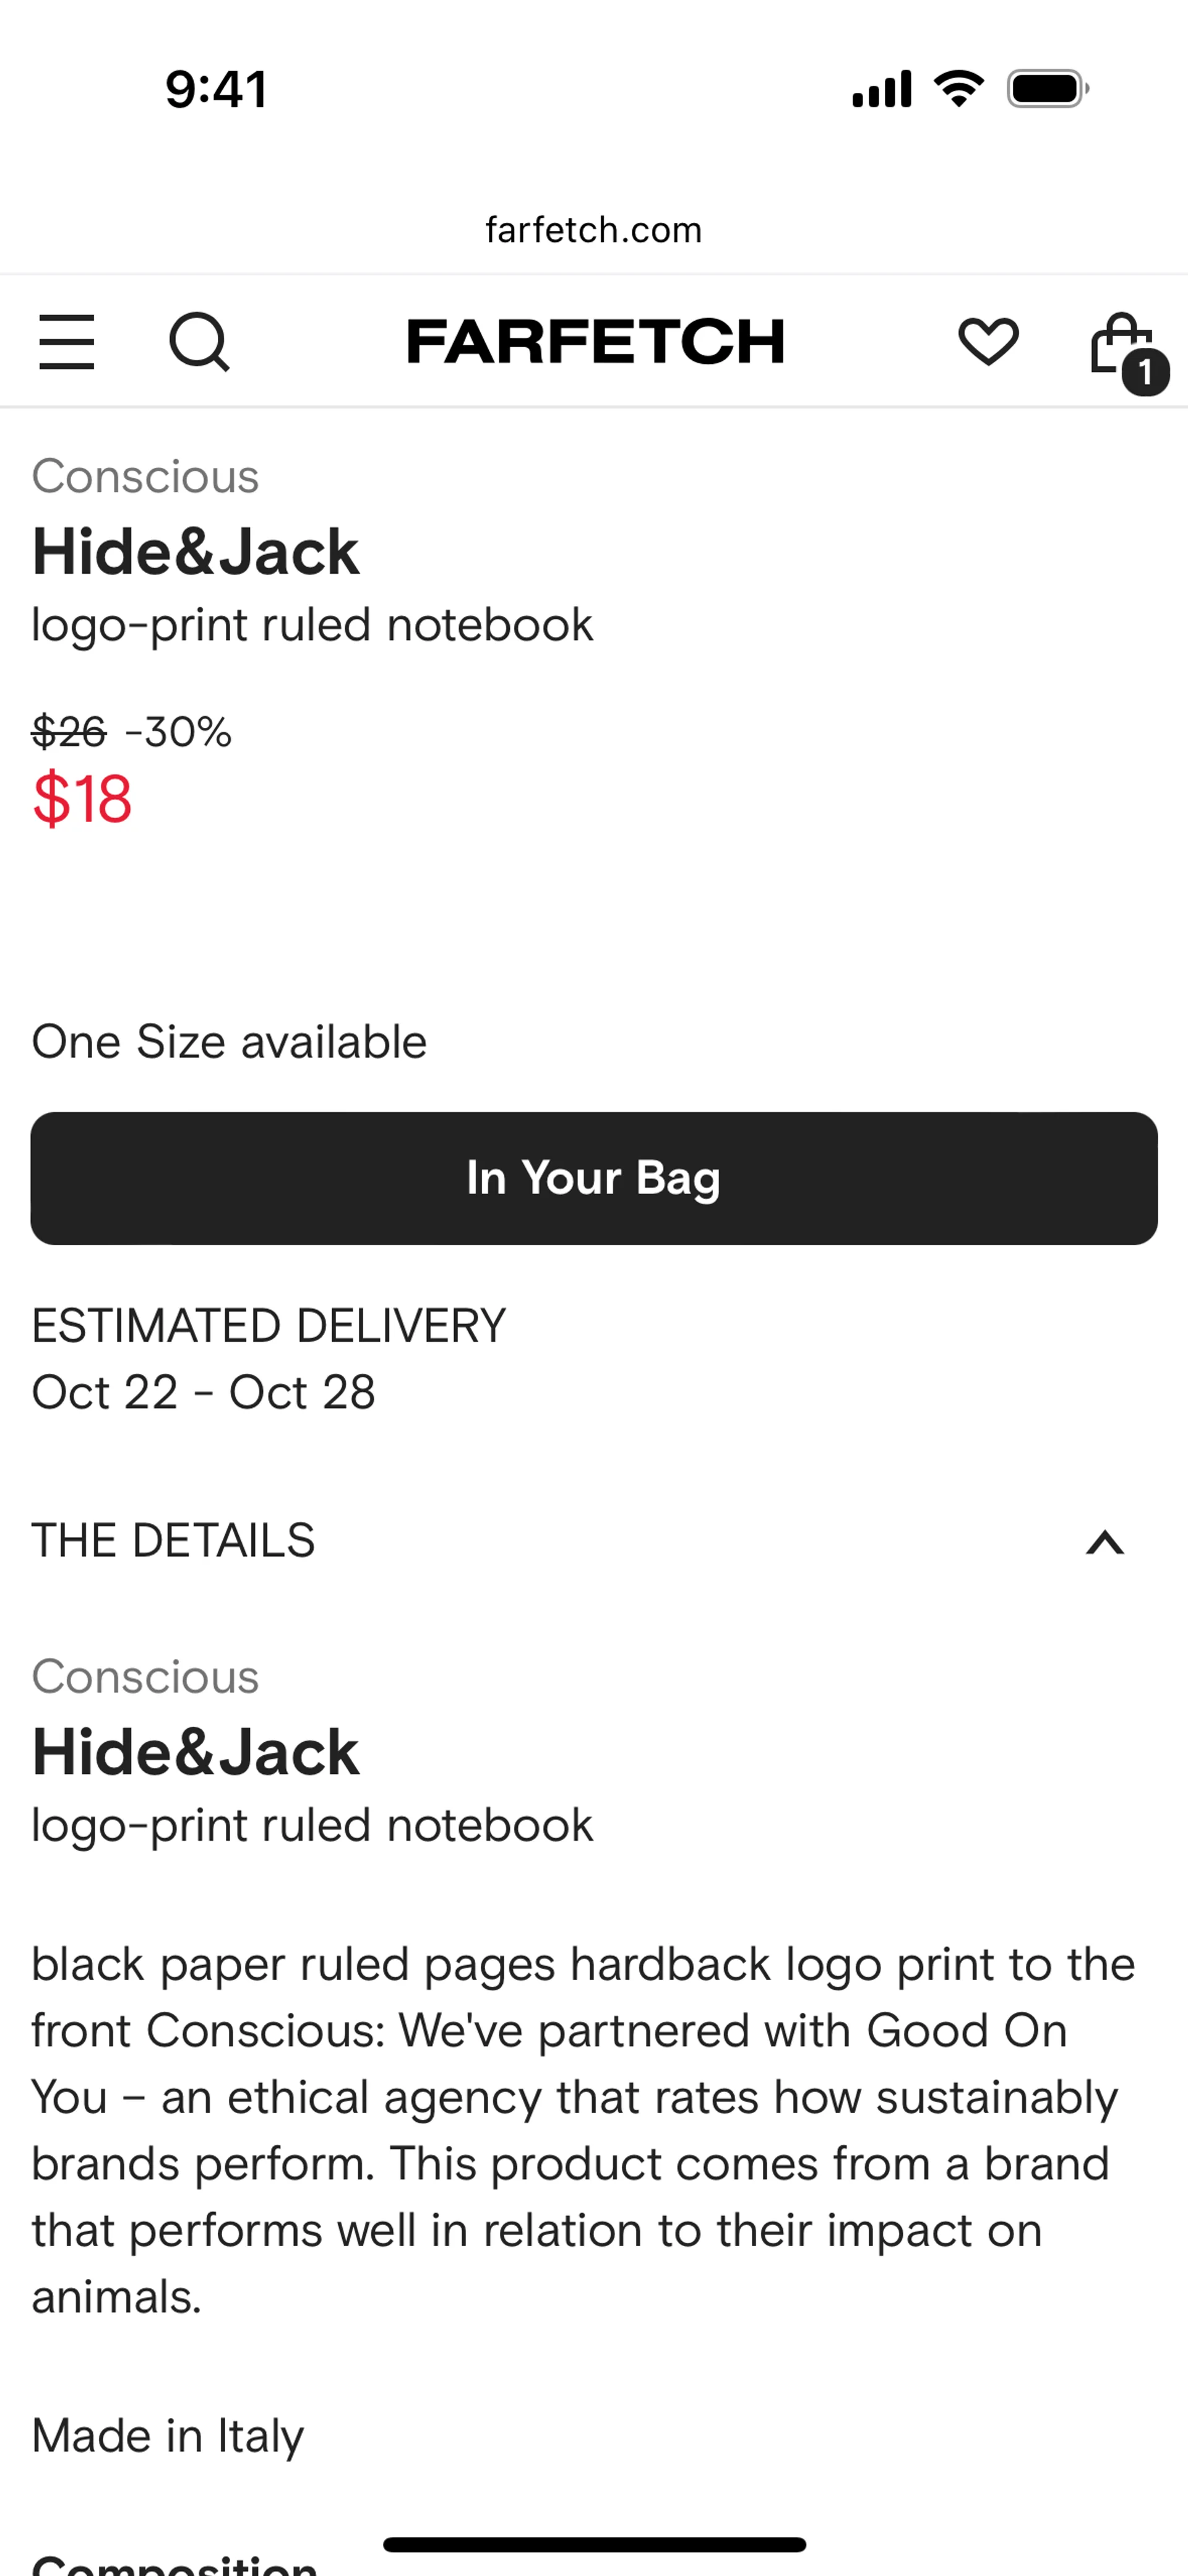The height and width of the screenshot is (2576, 1188).
Task: Open Hide&Jack brand link below header
Action: pyautogui.click(x=196, y=552)
